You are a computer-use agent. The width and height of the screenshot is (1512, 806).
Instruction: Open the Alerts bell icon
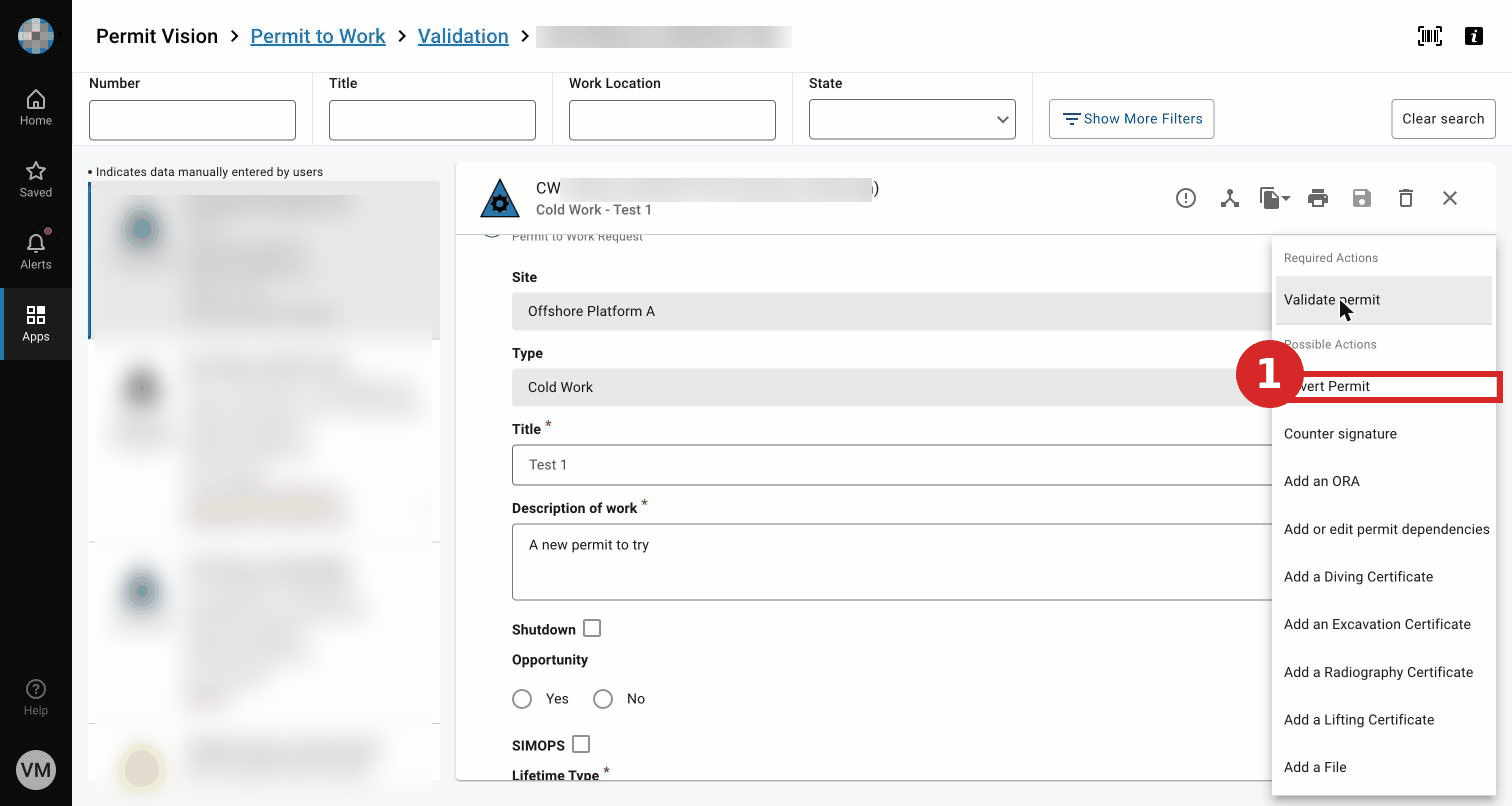36,252
